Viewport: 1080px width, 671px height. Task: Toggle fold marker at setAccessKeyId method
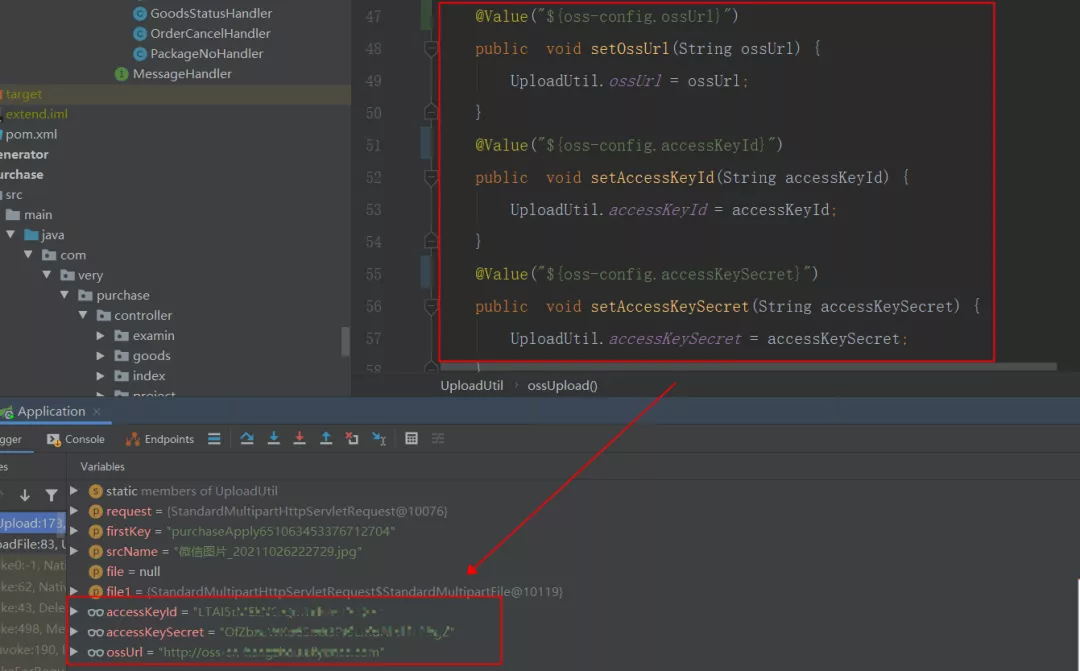pos(431,178)
